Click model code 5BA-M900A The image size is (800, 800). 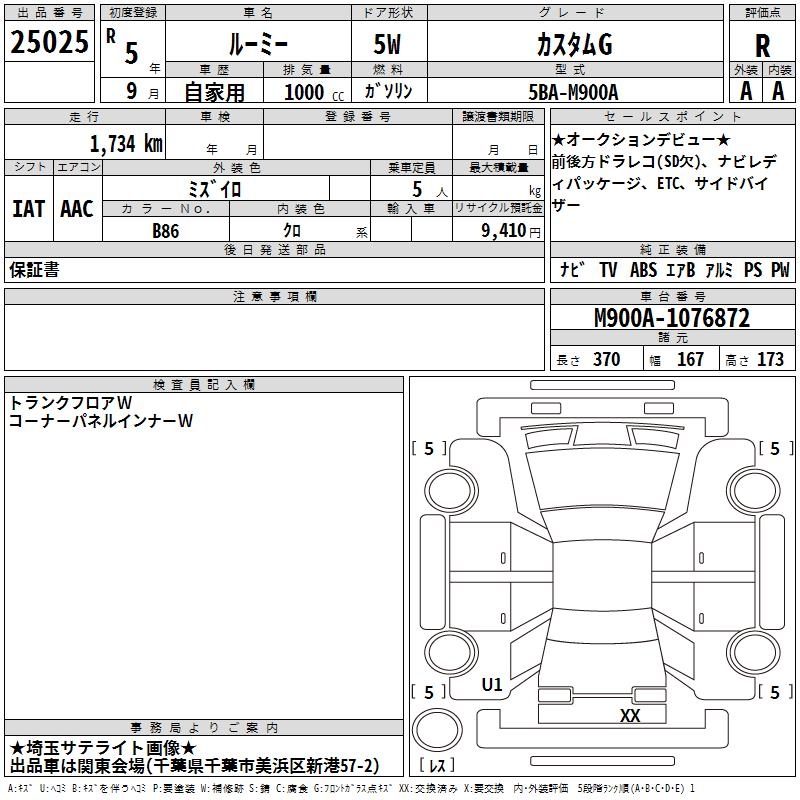click(573, 92)
